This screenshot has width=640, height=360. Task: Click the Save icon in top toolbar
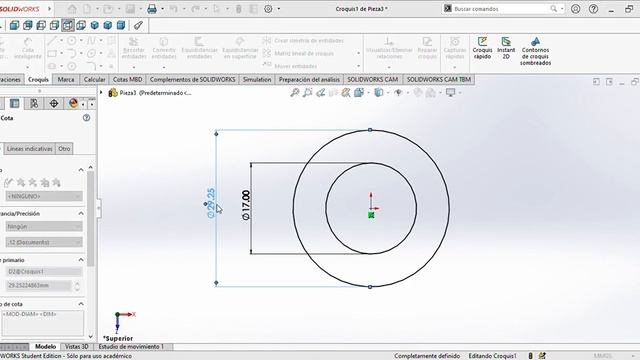pyautogui.click(x=130, y=9)
